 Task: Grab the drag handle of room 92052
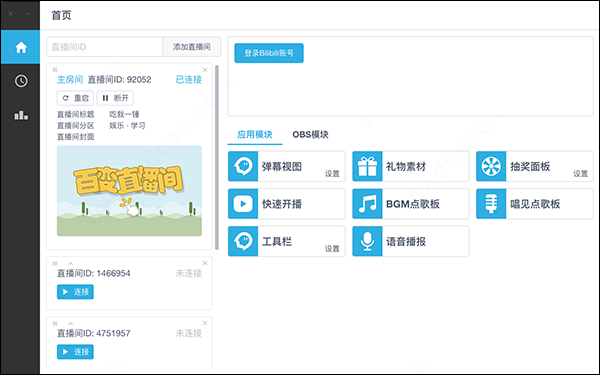point(55,70)
